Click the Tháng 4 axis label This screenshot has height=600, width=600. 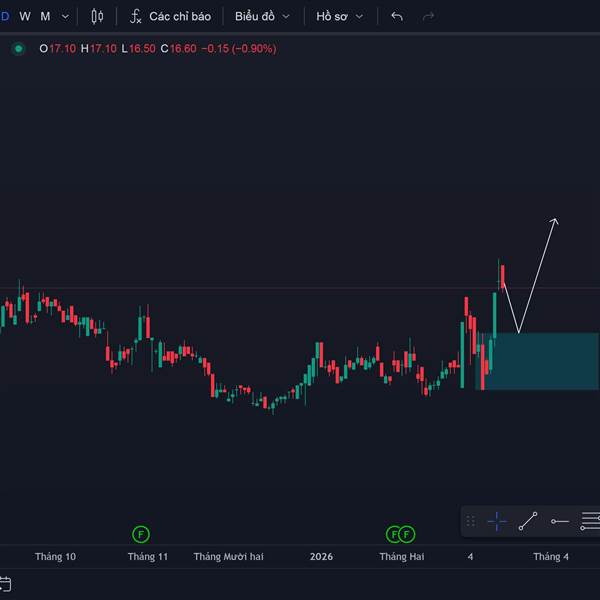551,556
